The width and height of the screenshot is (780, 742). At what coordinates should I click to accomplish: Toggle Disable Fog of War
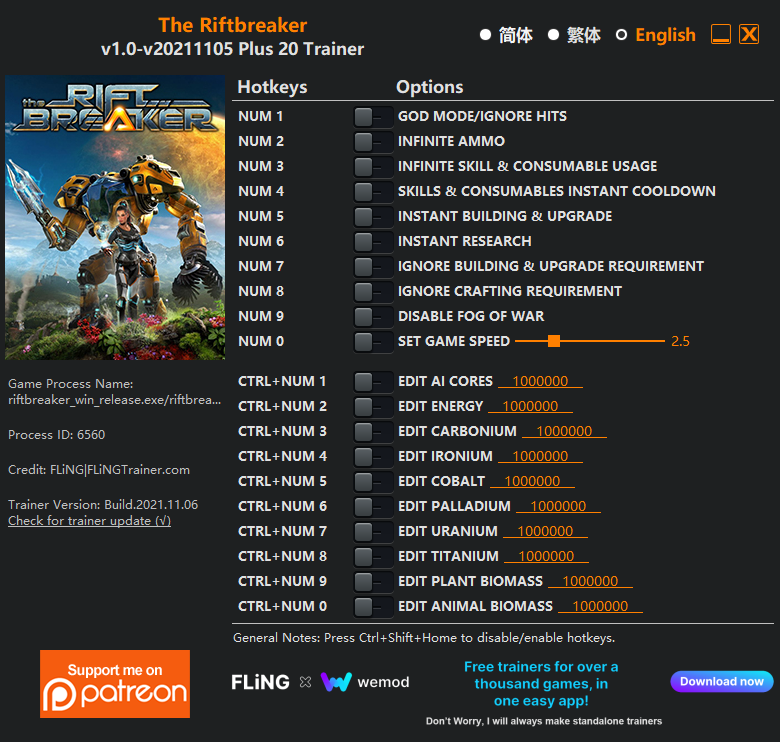coord(373,317)
